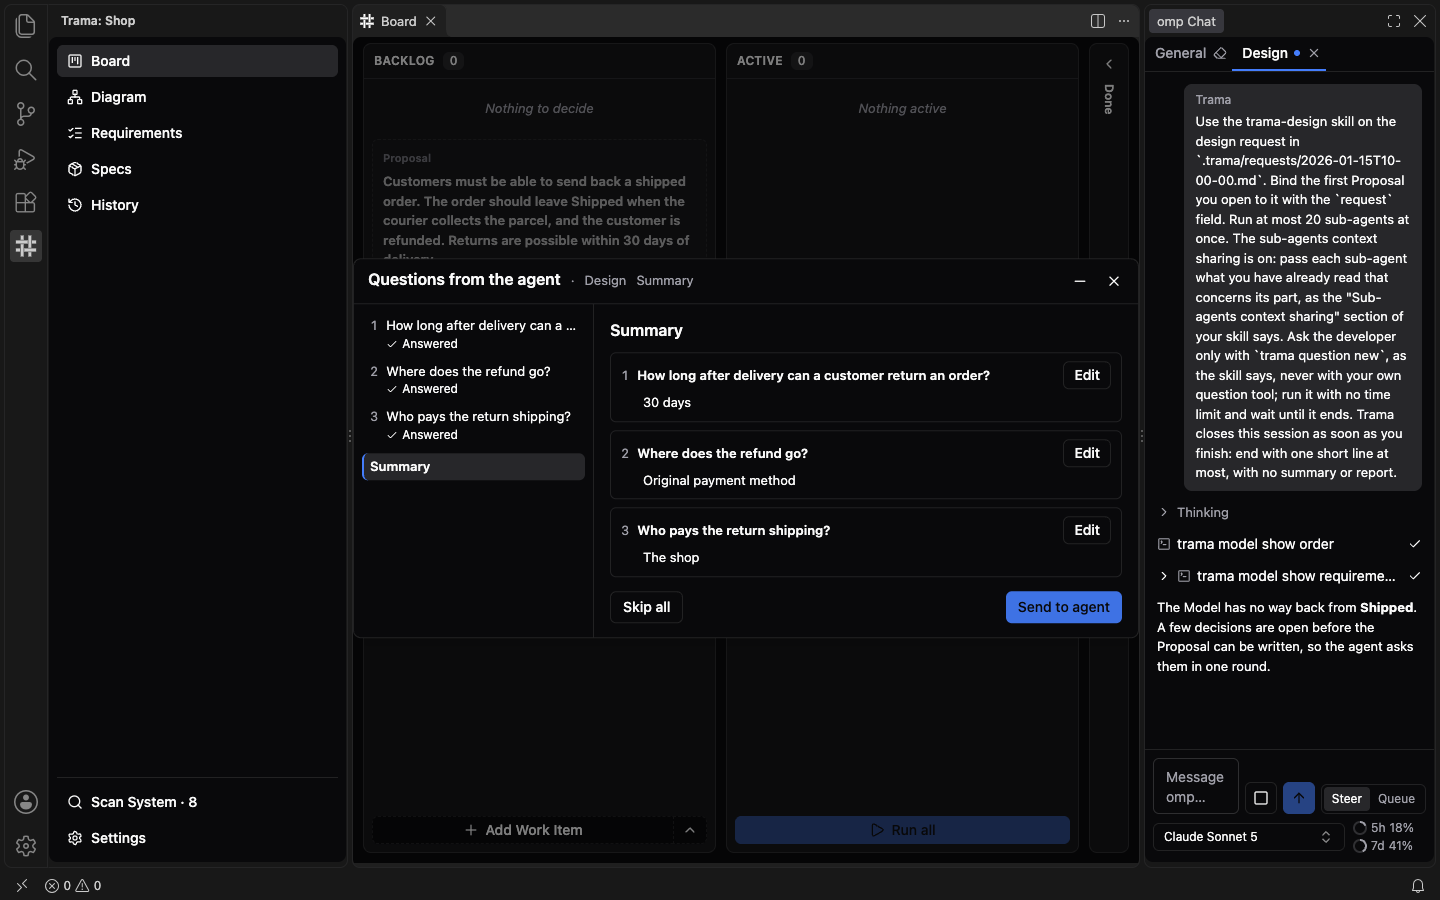Open Accounts icon in activity bar

click(x=26, y=802)
